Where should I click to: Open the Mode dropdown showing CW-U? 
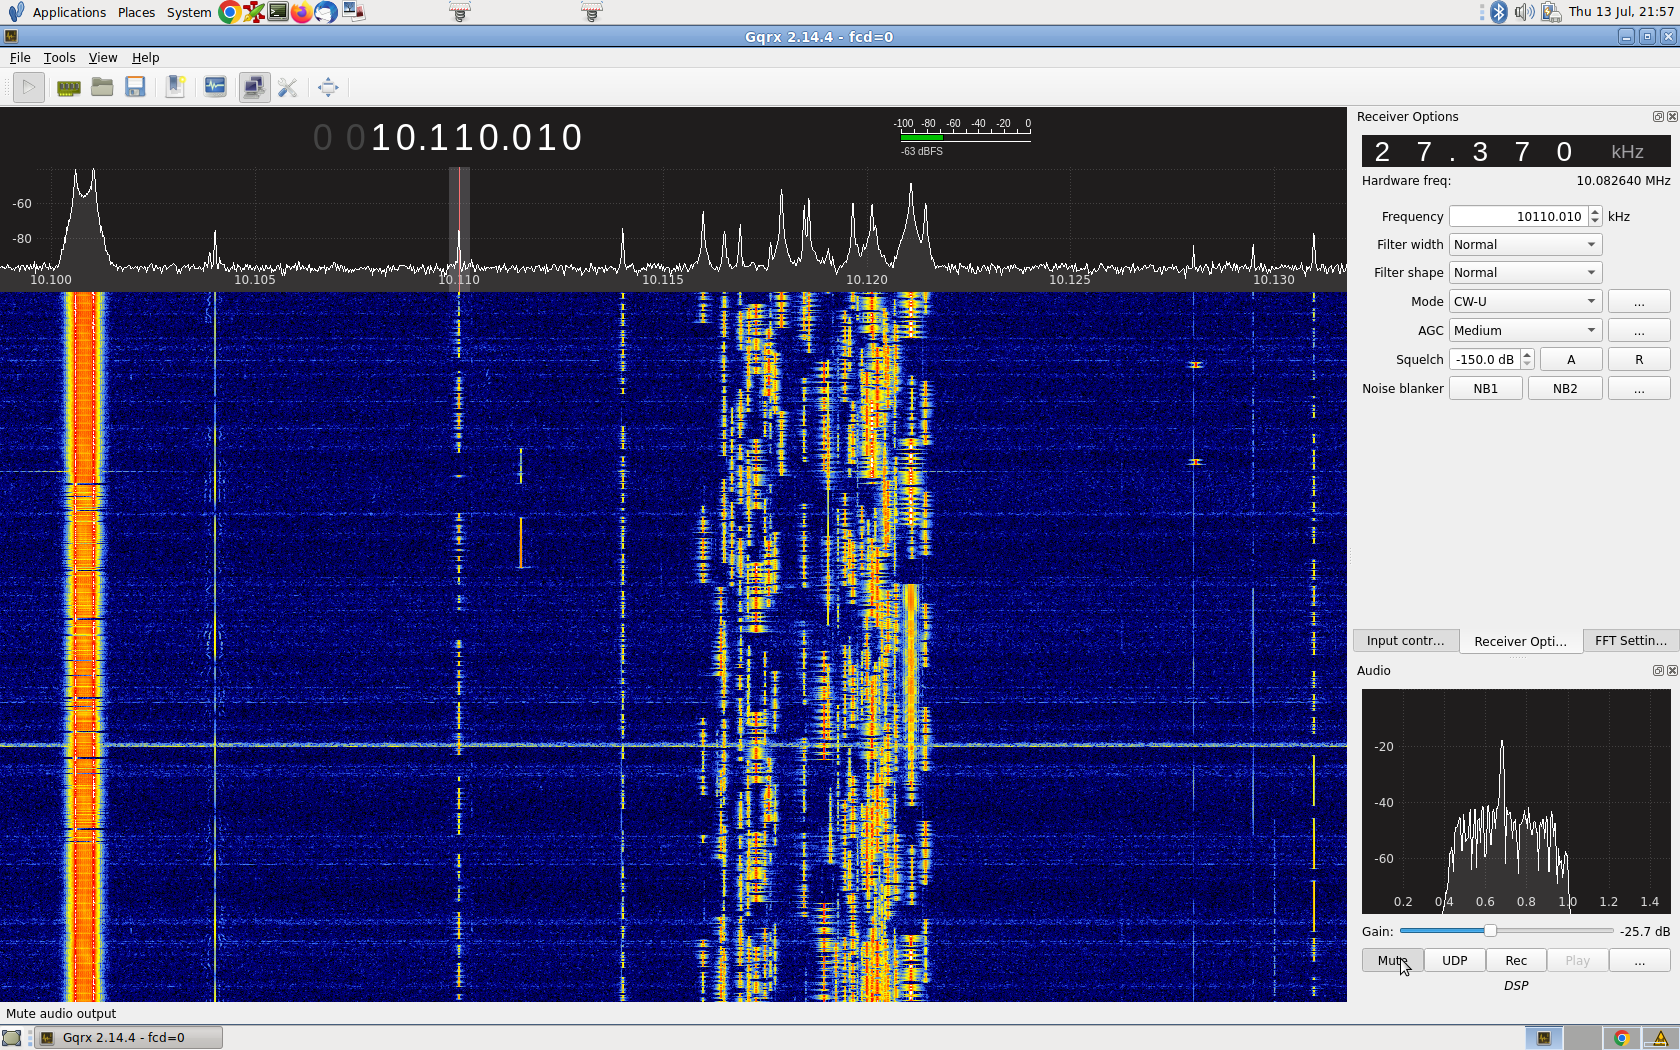1525,302
